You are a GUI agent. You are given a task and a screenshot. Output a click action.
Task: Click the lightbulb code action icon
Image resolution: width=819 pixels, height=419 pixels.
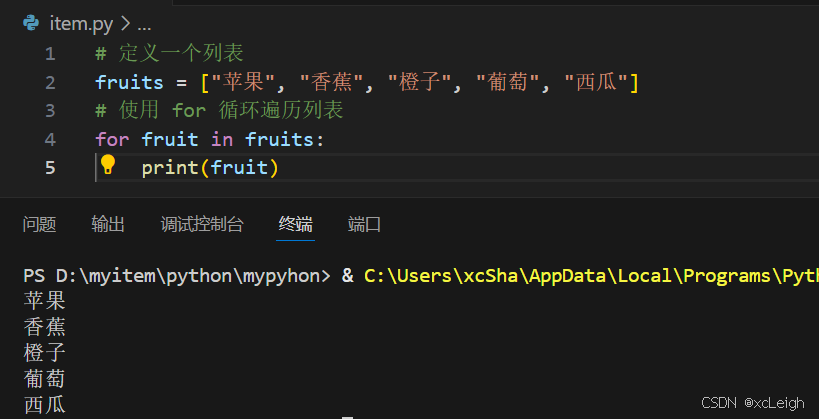[108, 165]
